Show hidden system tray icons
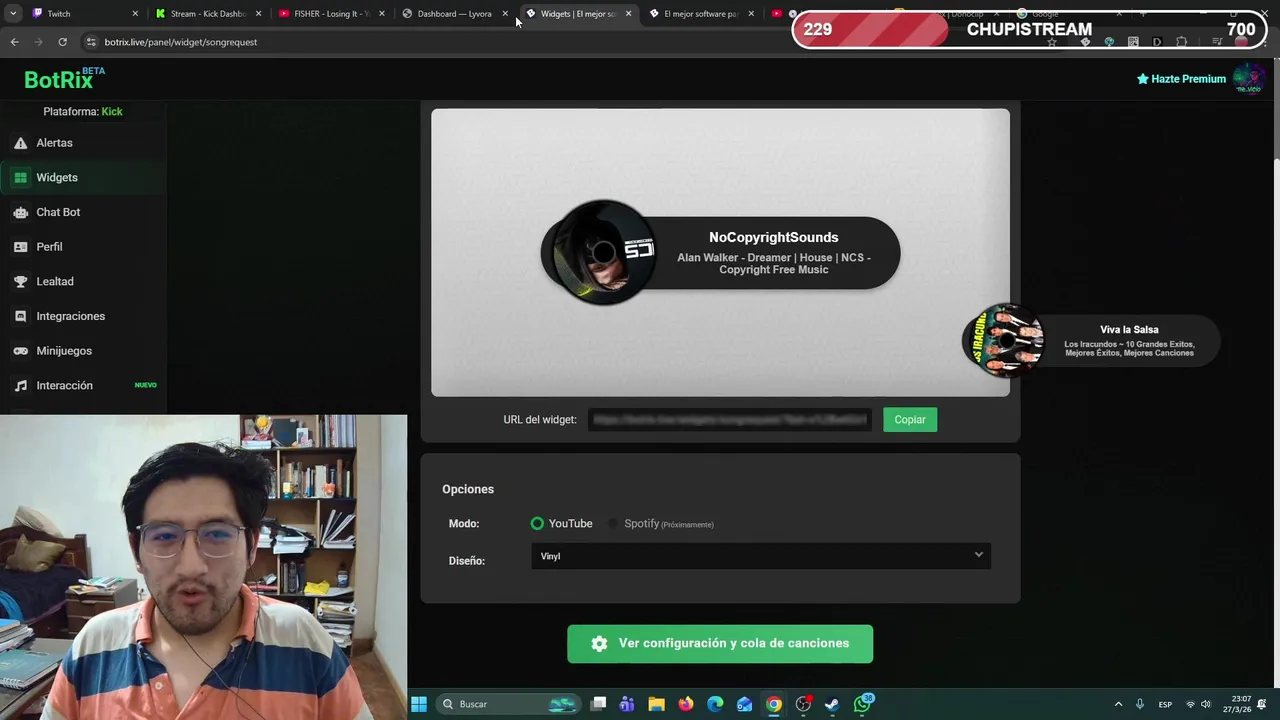Viewport: 1280px width, 720px height. 1118,704
